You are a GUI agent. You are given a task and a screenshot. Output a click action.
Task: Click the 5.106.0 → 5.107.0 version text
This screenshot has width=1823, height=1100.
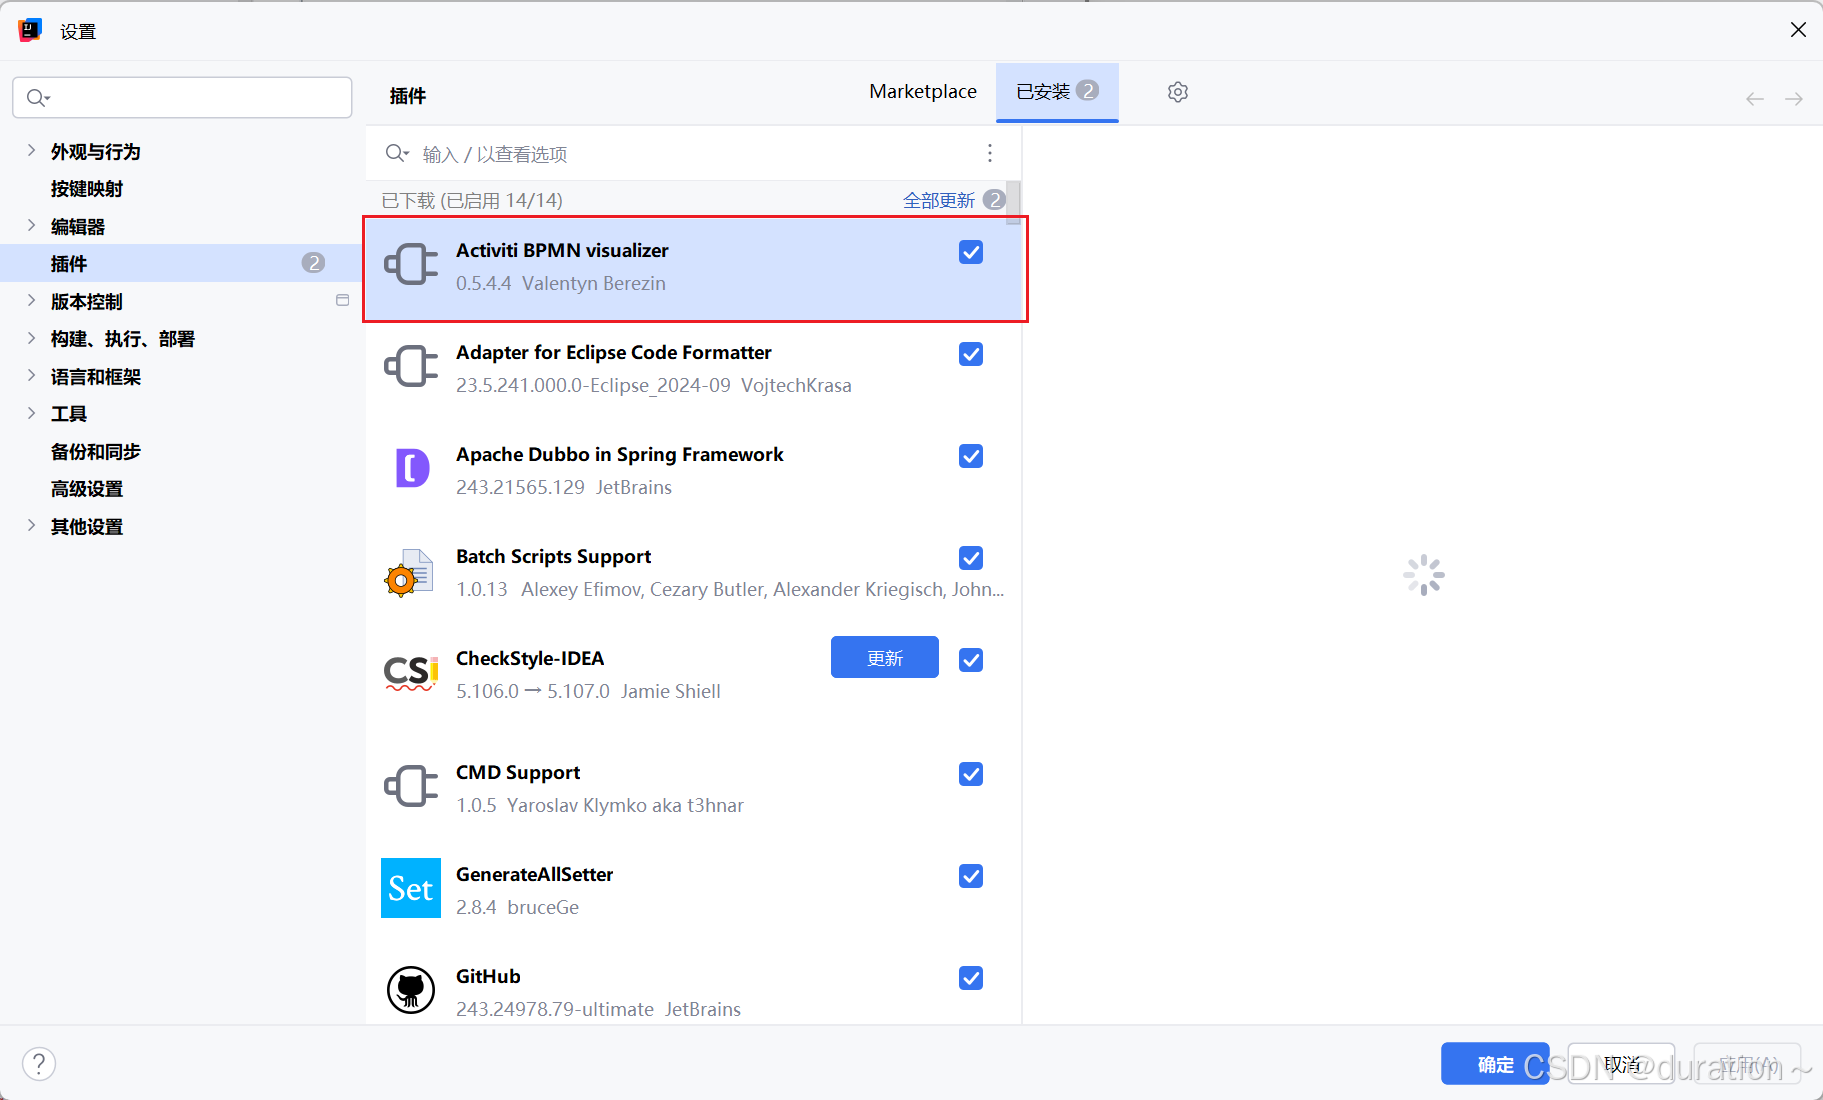pos(533,691)
